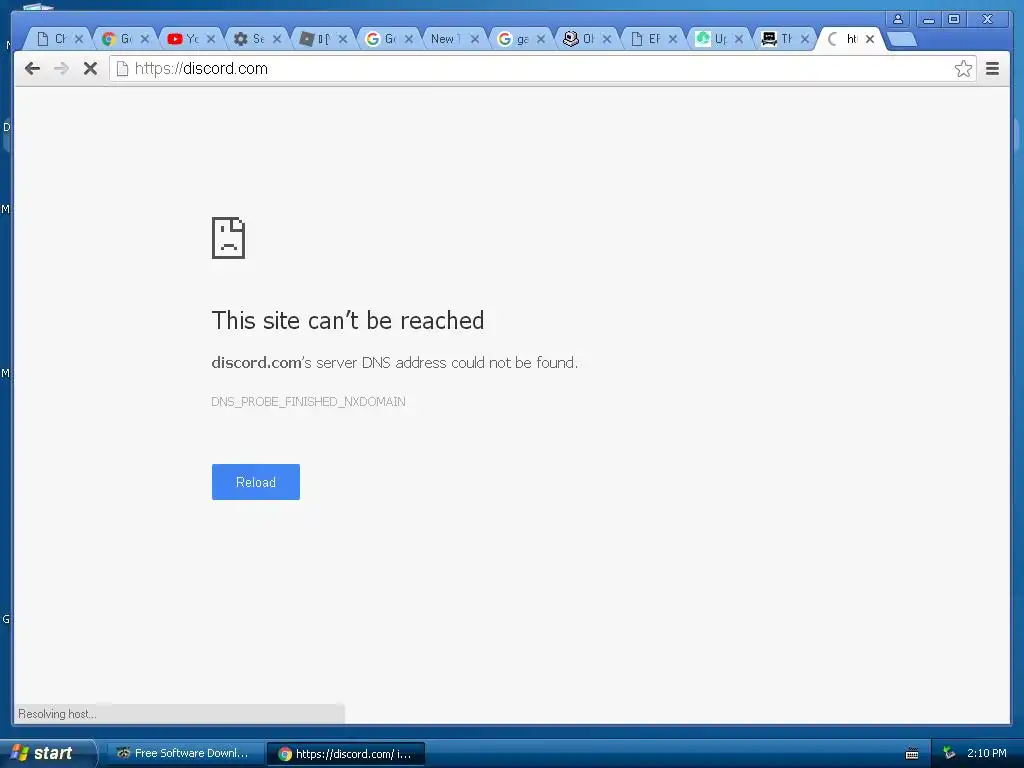Click the DNS address not found message

[394, 362]
